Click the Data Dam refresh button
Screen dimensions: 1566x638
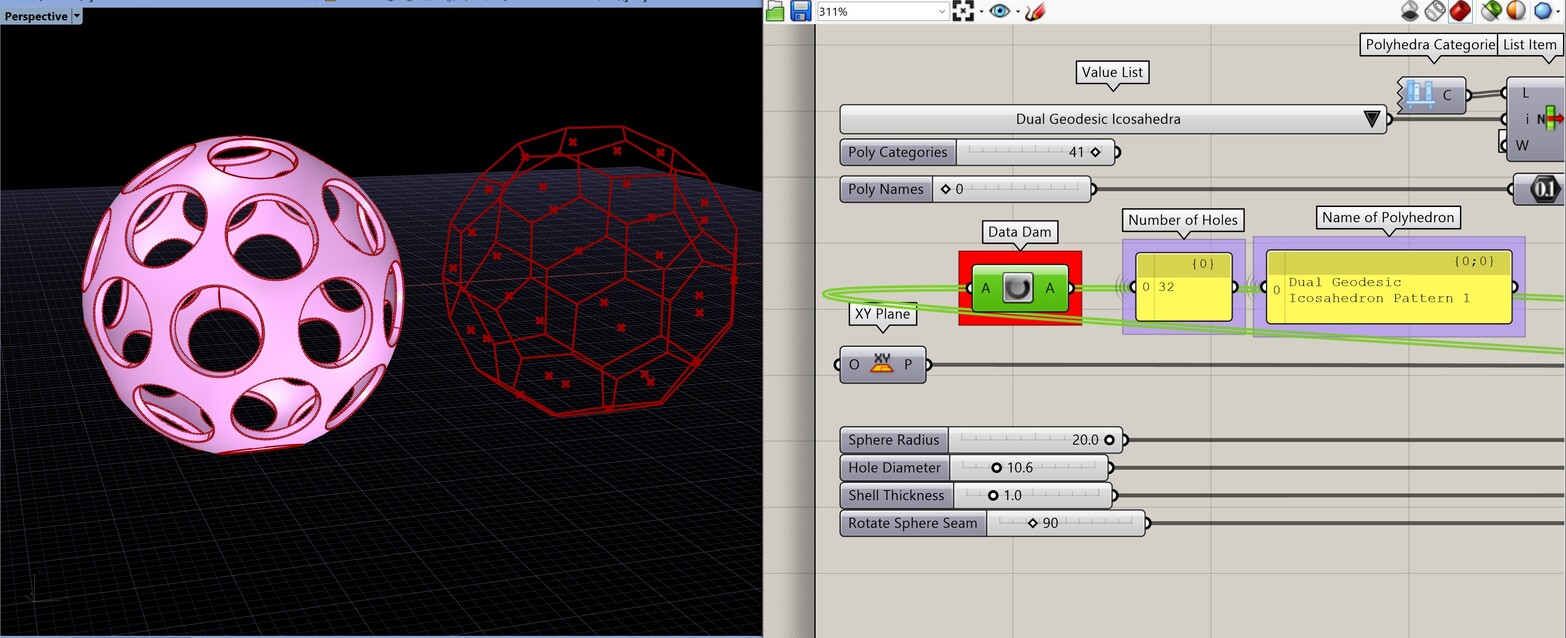(x=1019, y=289)
